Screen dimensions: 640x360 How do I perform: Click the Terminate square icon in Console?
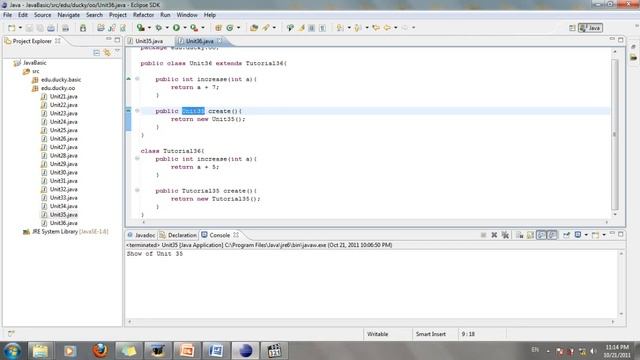(483, 235)
